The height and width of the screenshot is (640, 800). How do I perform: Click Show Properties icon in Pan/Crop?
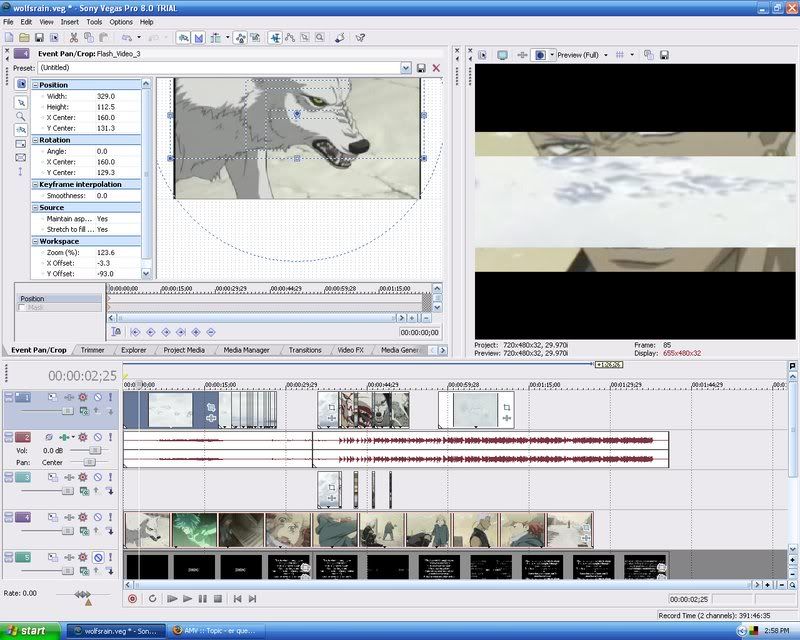point(21,84)
